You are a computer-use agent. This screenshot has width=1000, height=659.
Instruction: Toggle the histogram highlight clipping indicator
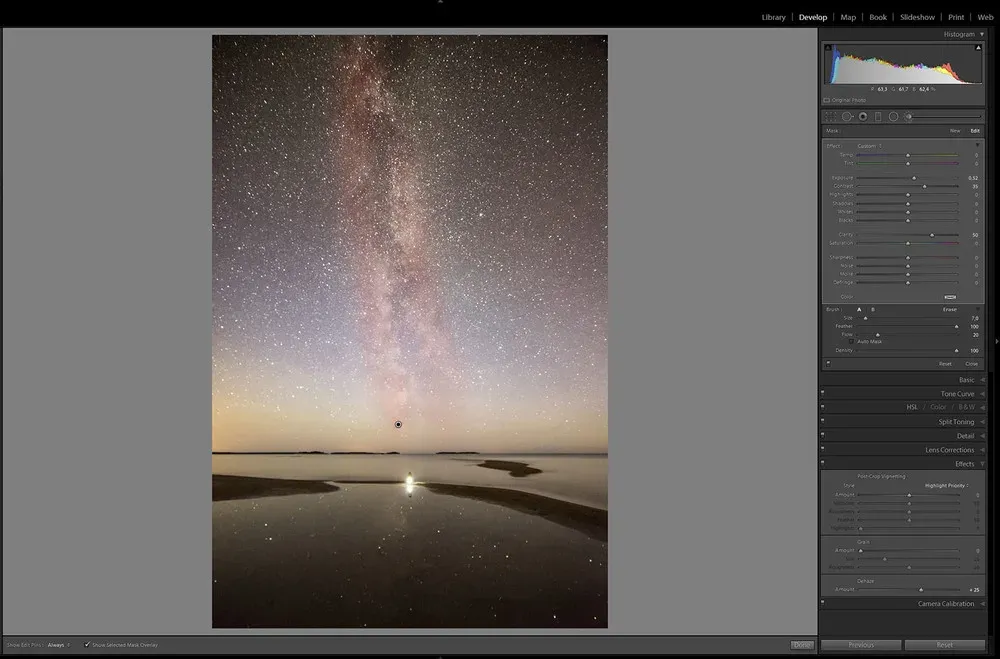[978, 48]
